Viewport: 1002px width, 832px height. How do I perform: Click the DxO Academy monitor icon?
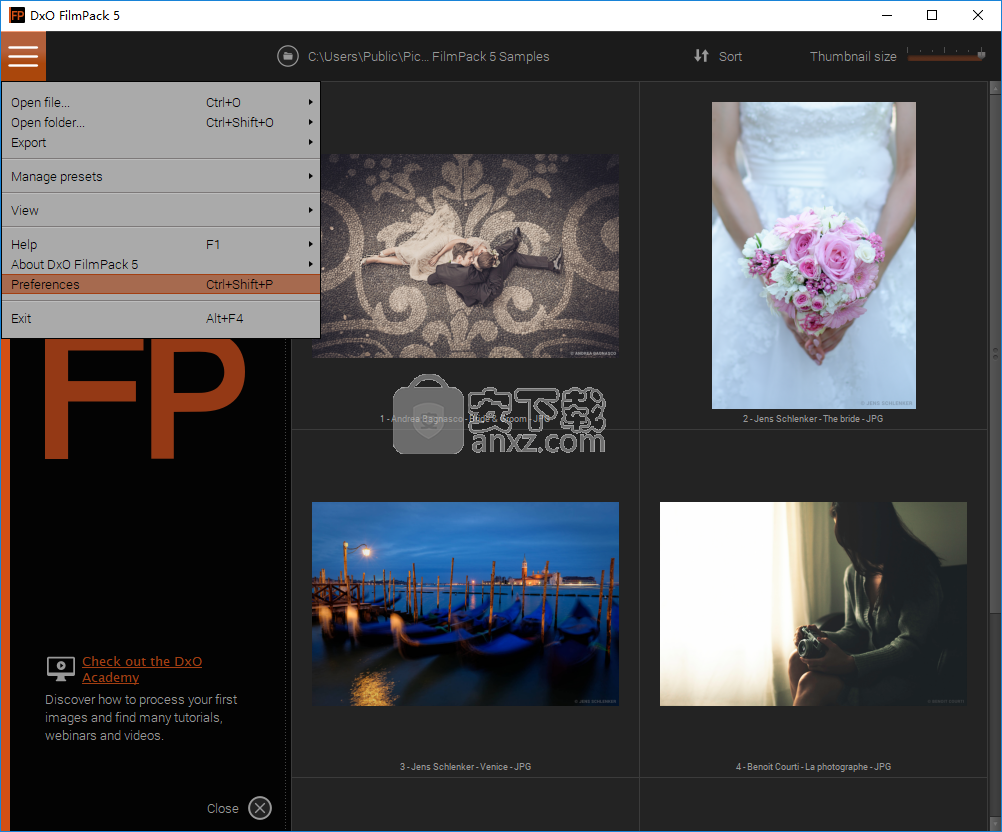pyautogui.click(x=61, y=668)
